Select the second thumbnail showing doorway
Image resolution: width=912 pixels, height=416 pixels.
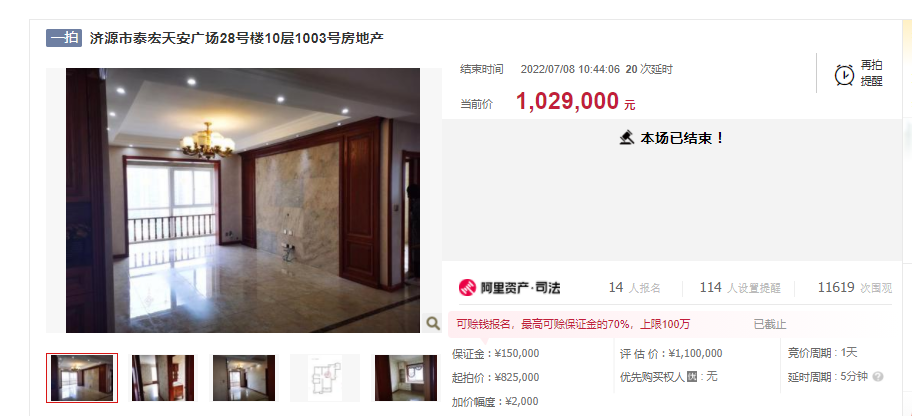(x=163, y=378)
